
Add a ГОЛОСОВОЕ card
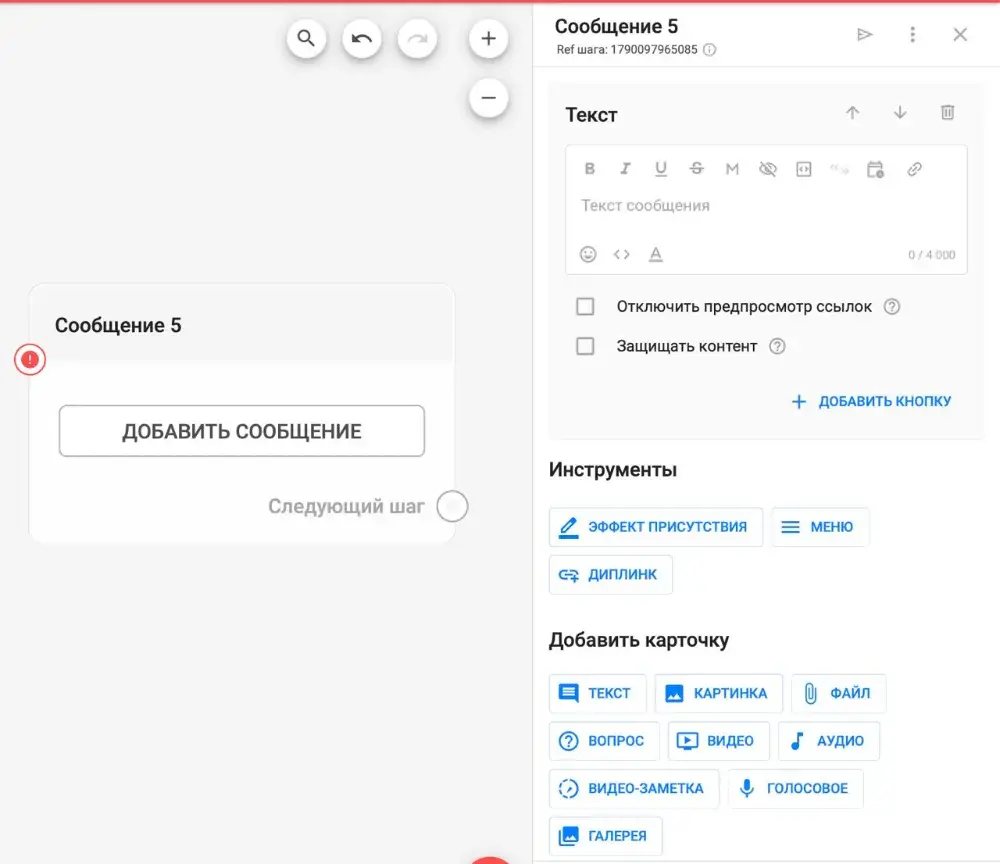(796, 789)
